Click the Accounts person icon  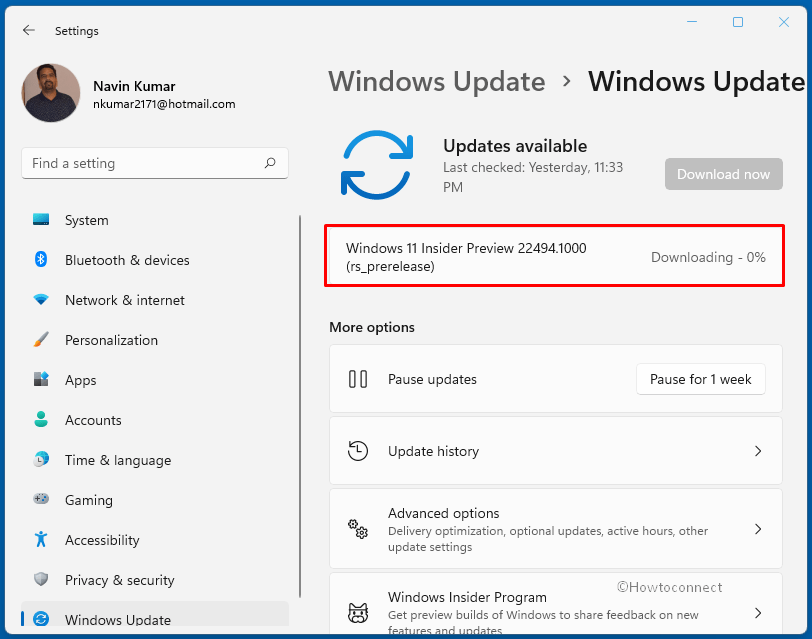(41, 419)
